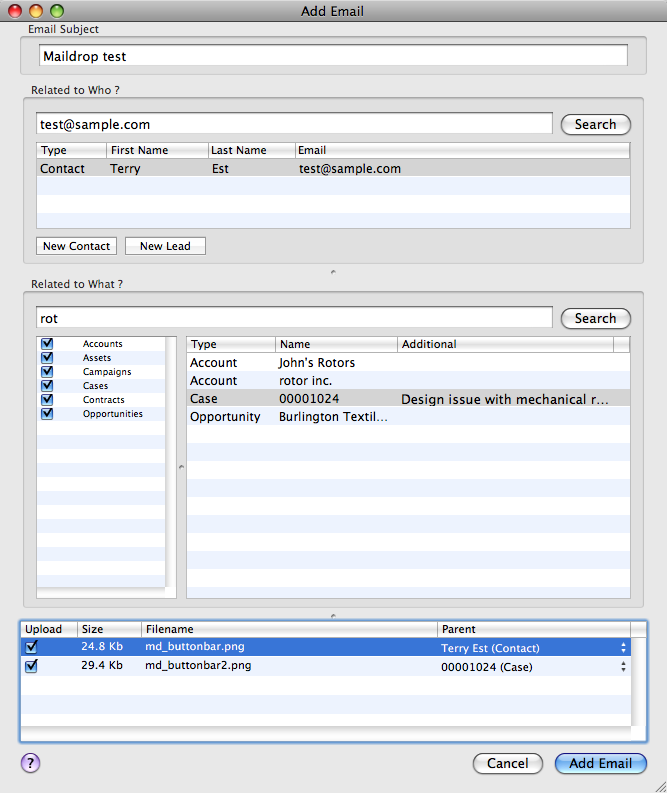This screenshot has height=793, width=667.
Task: Open Parent dropdown for Terry Est (Contact)
Action: pyautogui.click(x=623, y=647)
